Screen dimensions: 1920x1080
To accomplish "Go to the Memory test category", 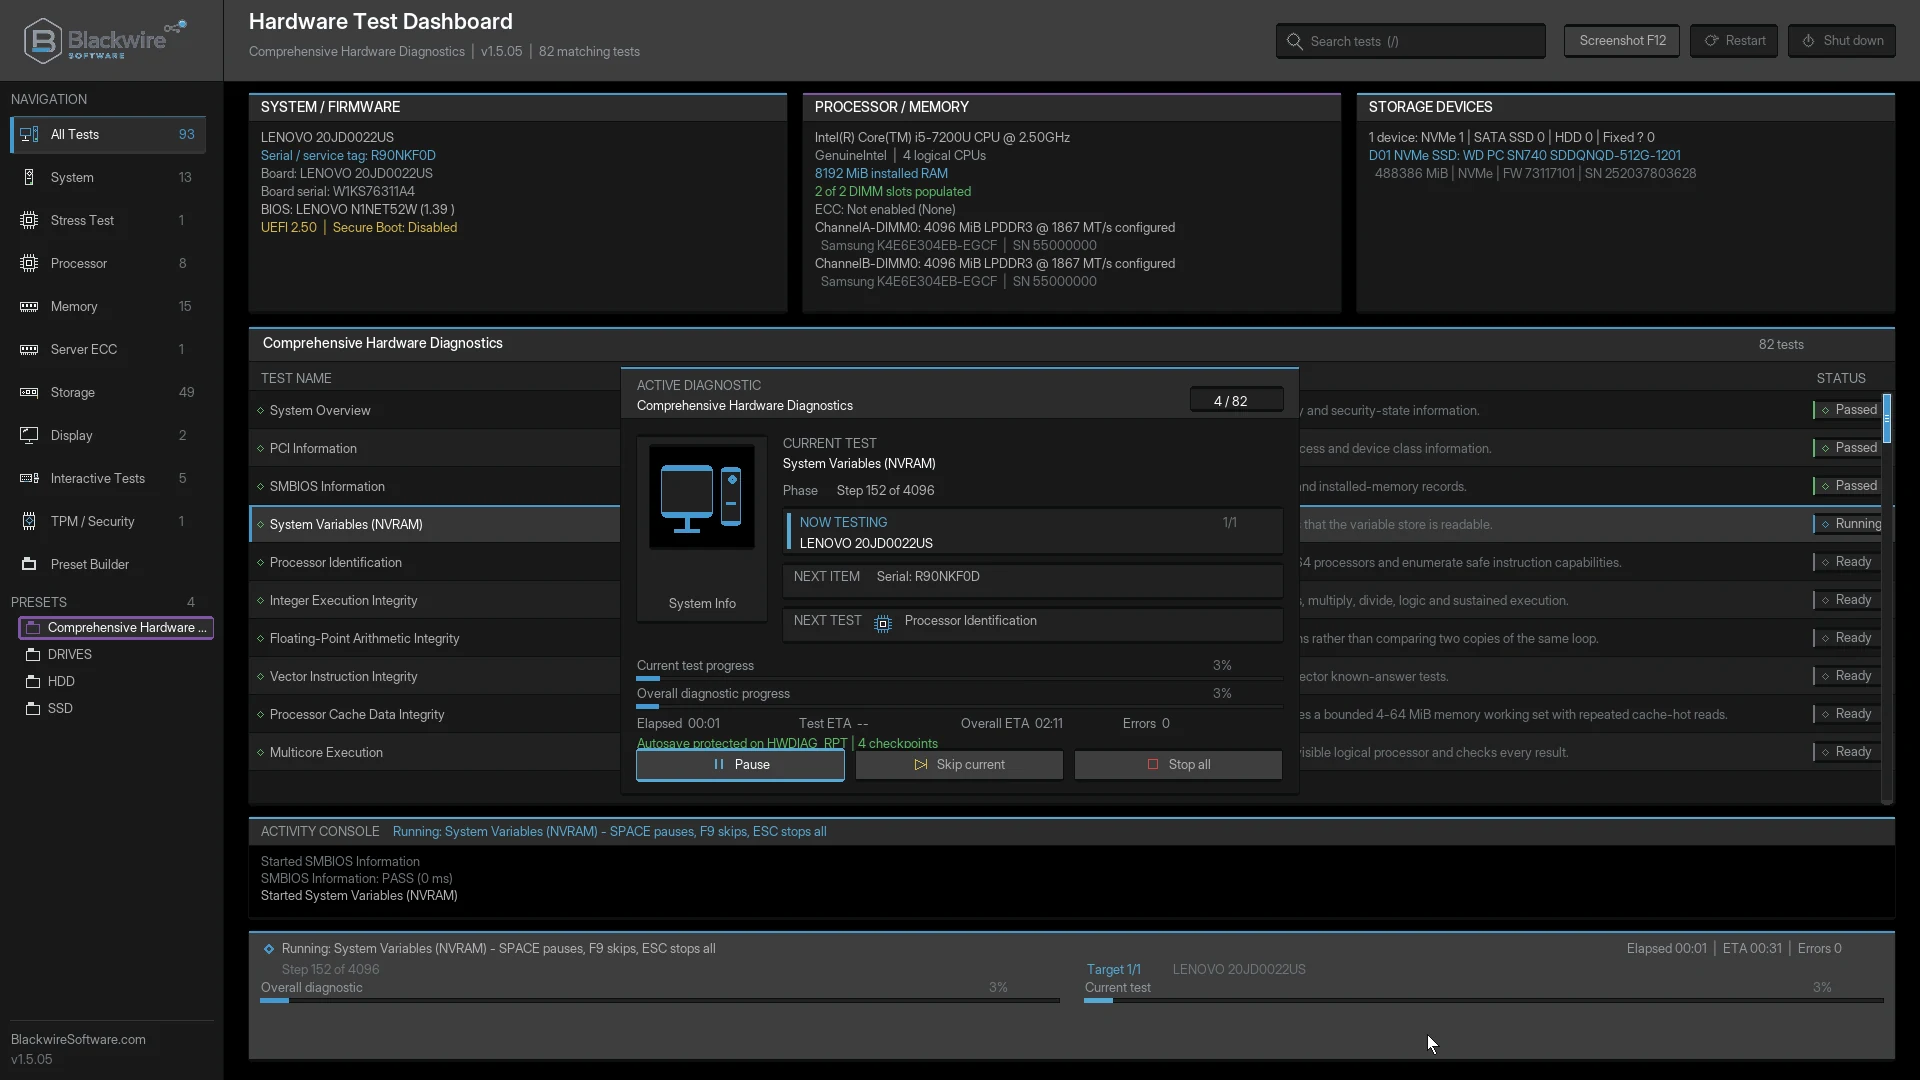I will coord(108,307).
